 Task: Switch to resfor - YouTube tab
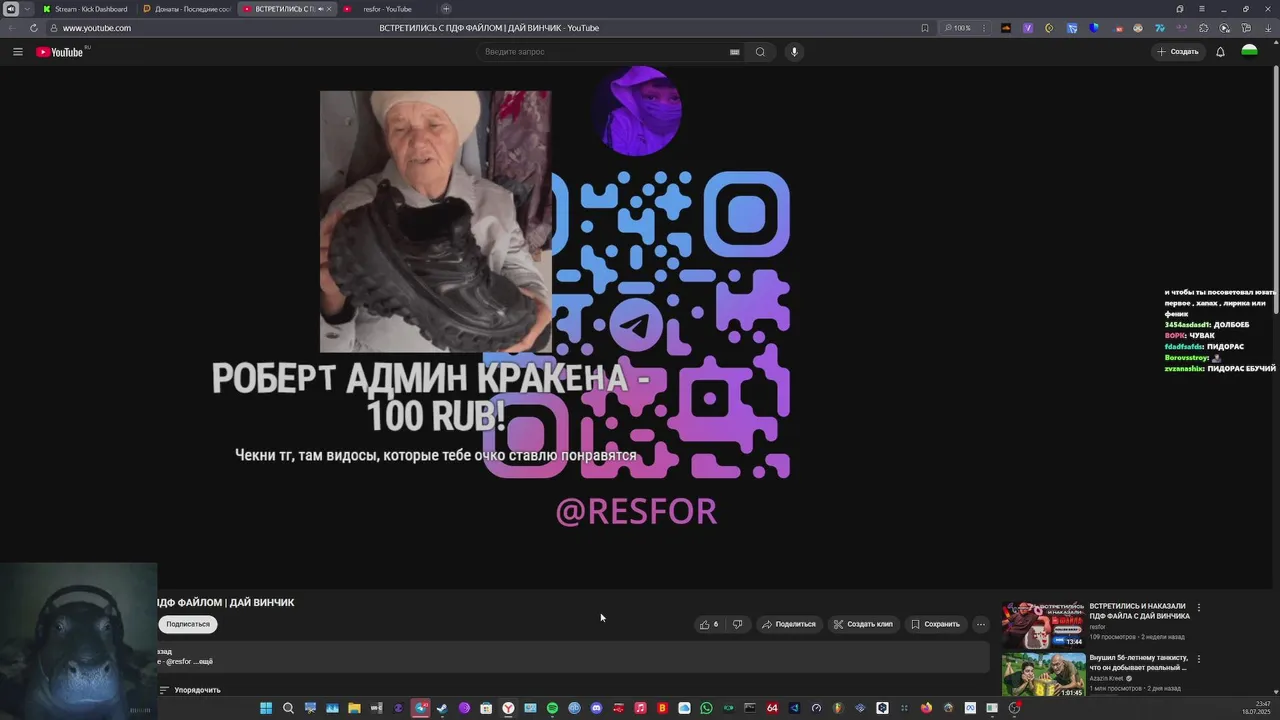click(386, 9)
